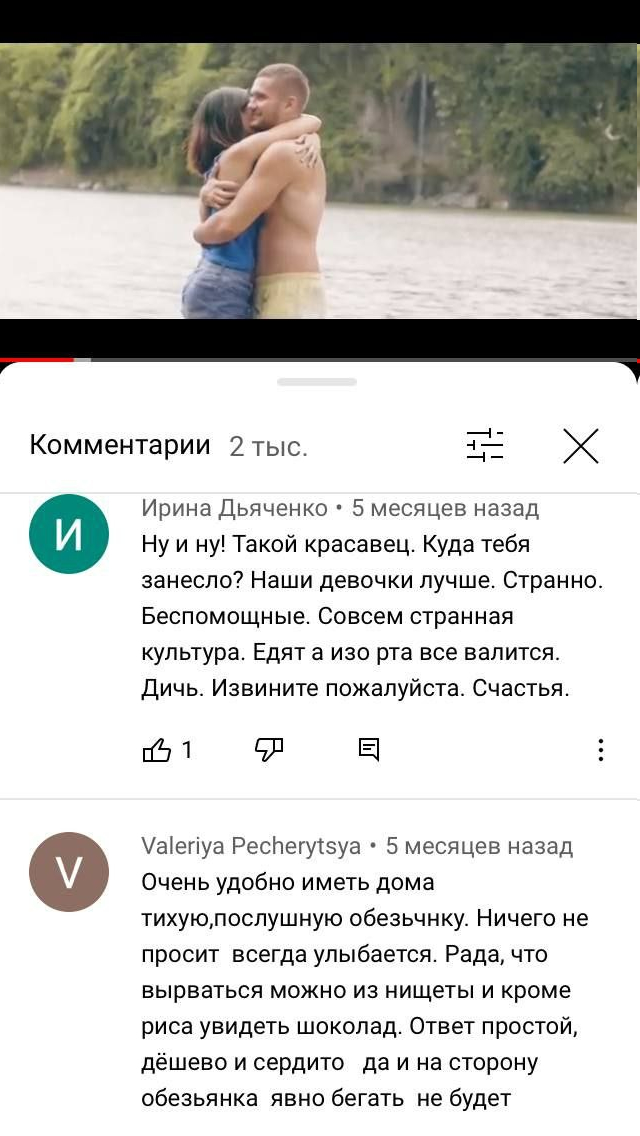
Task: Like Ирина Дьяченко's comment
Action: click(x=157, y=750)
